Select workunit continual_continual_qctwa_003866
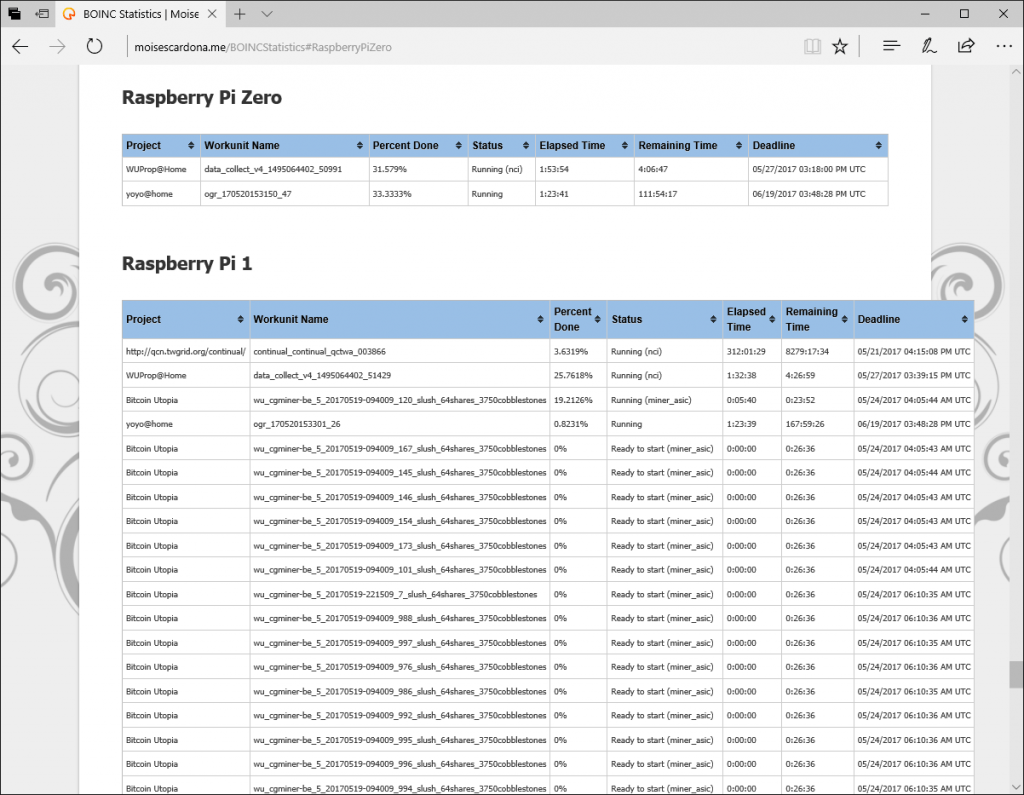Screen dimensions: 1024x795 (319, 351)
